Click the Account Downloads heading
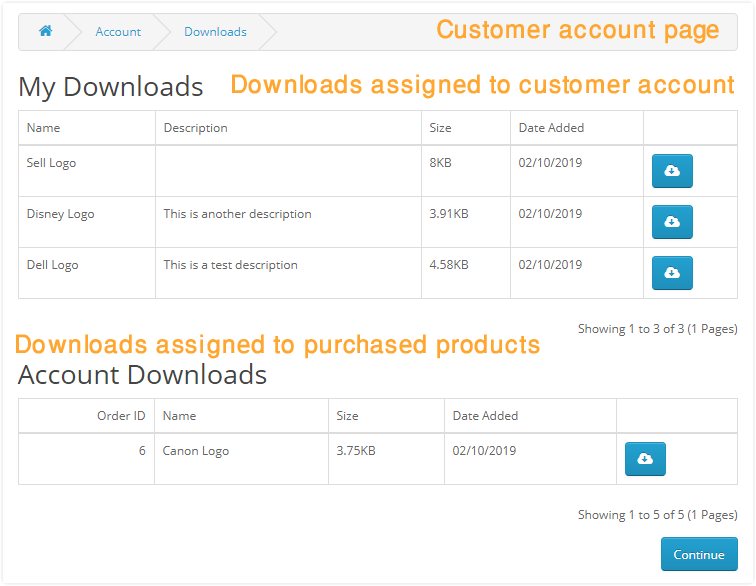 142,375
